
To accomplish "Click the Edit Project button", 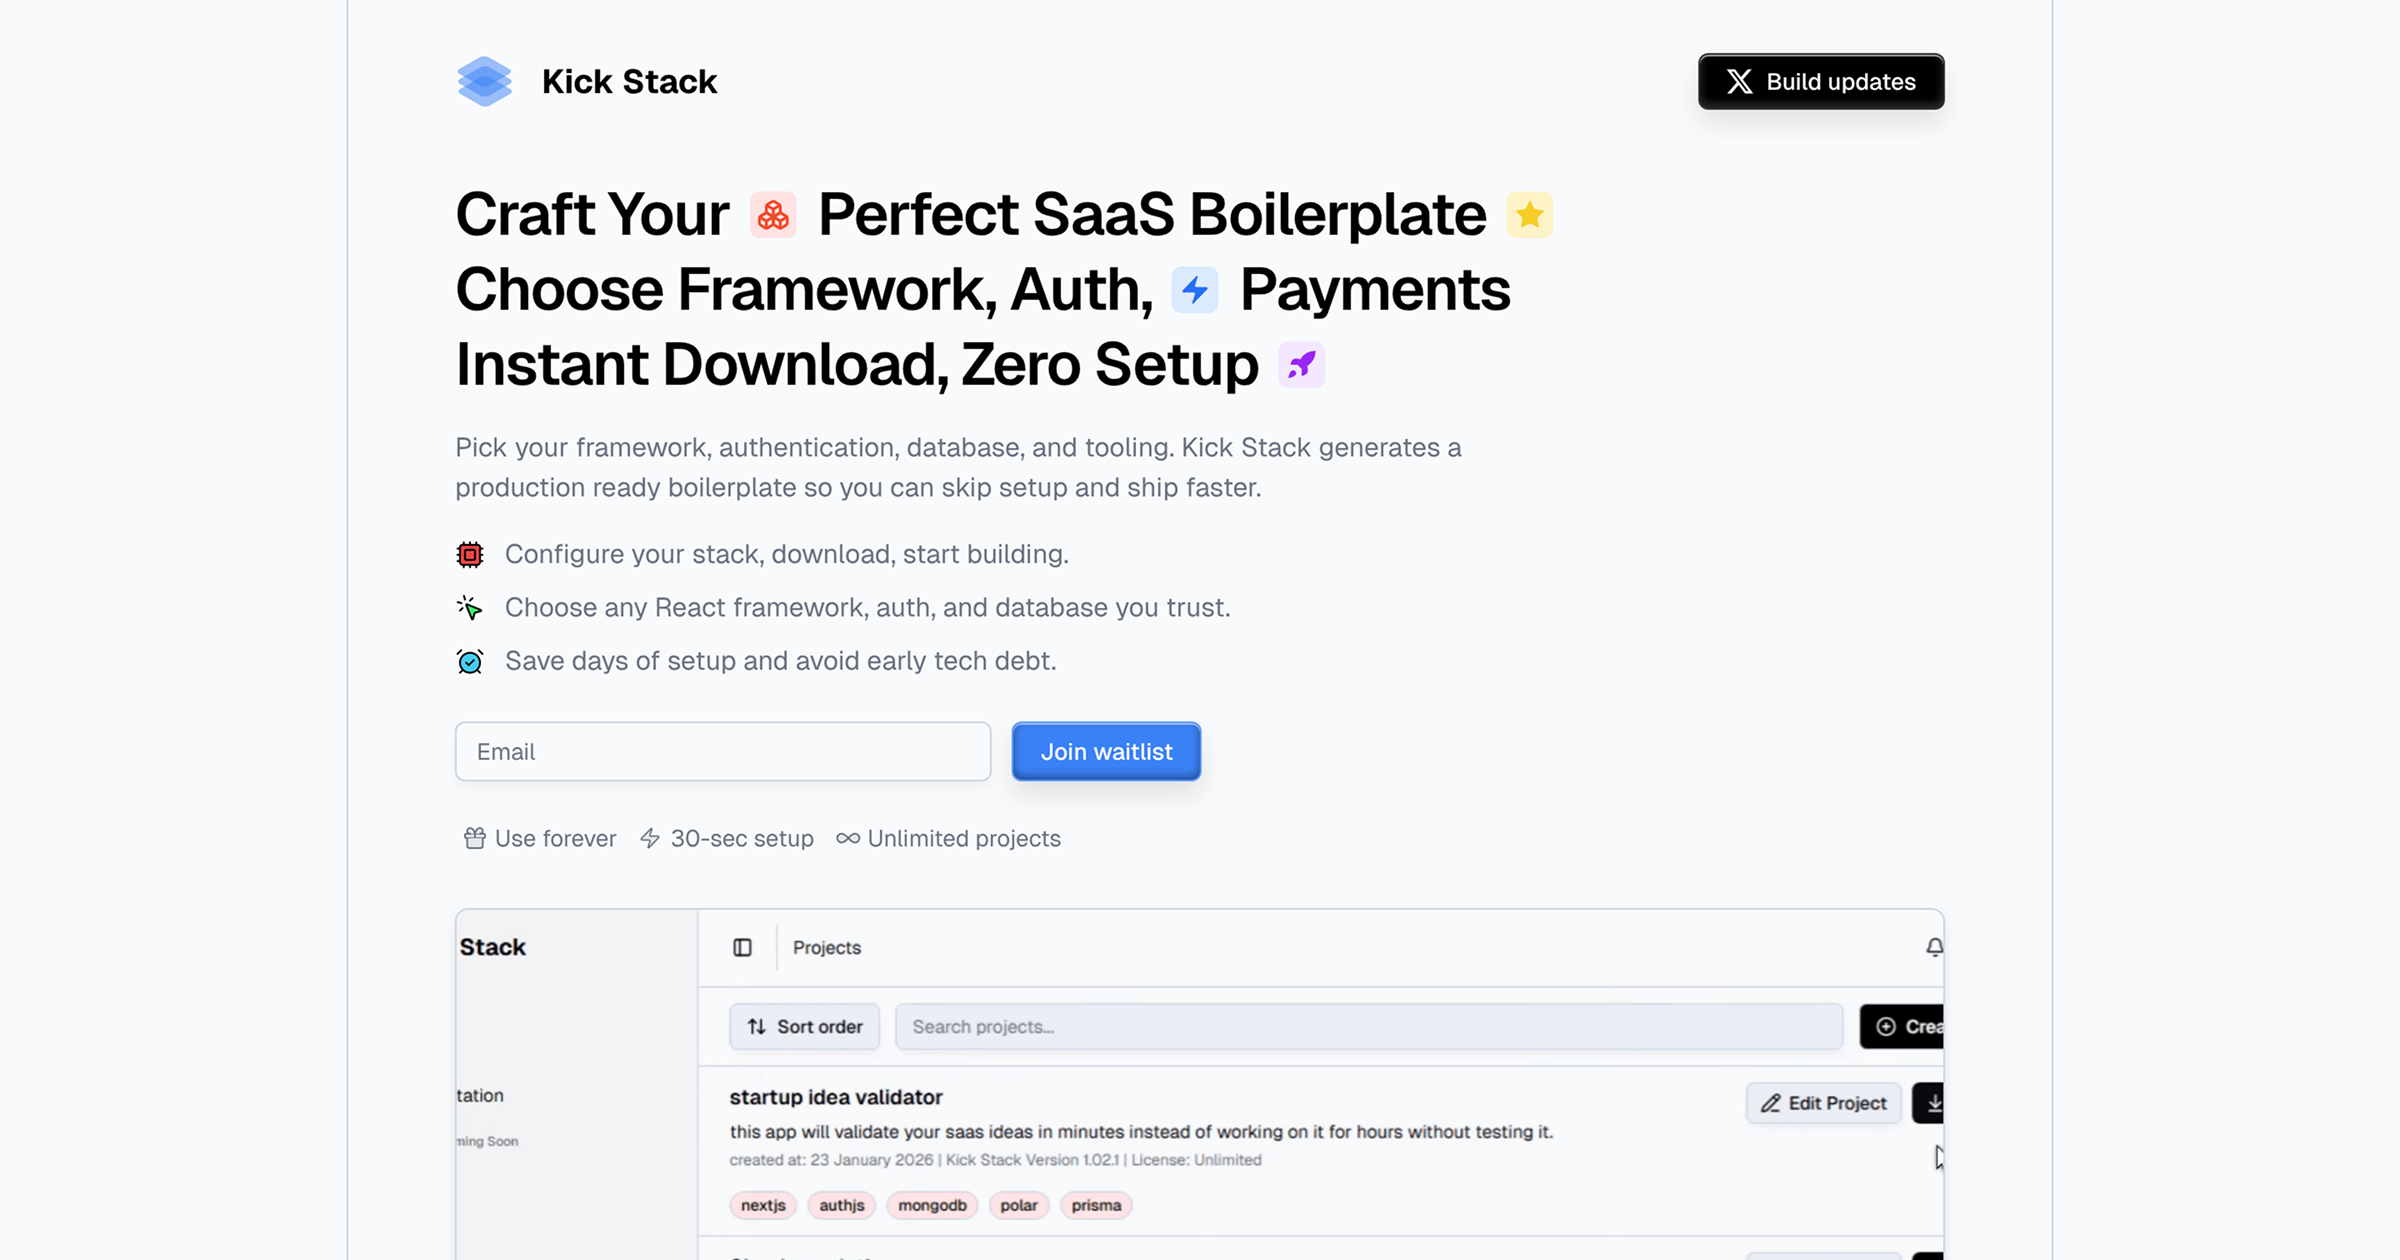I will pos(1823,1103).
